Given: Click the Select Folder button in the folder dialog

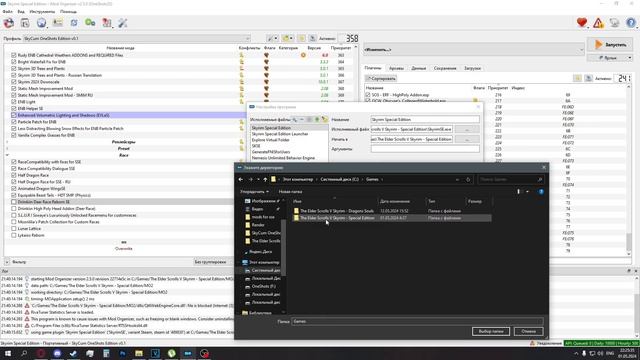Looking at the screenshot, I should point(491,331).
